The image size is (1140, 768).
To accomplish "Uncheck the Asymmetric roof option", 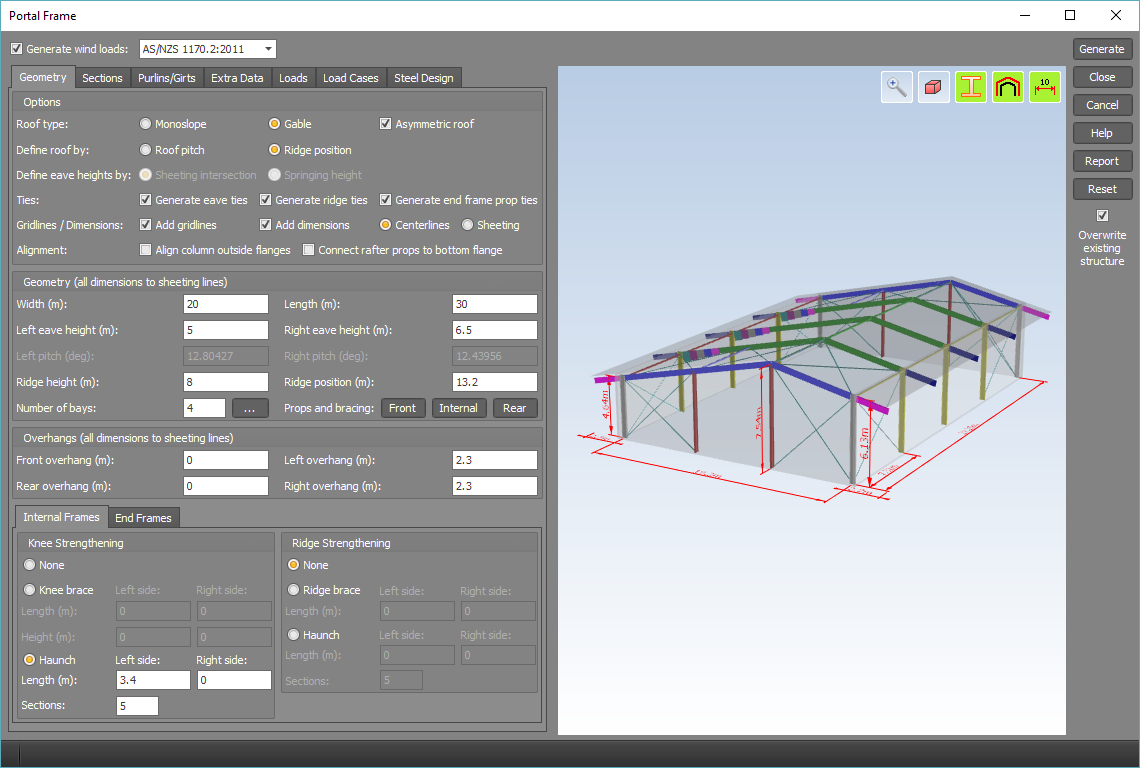I will pyautogui.click(x=386, y=124).
